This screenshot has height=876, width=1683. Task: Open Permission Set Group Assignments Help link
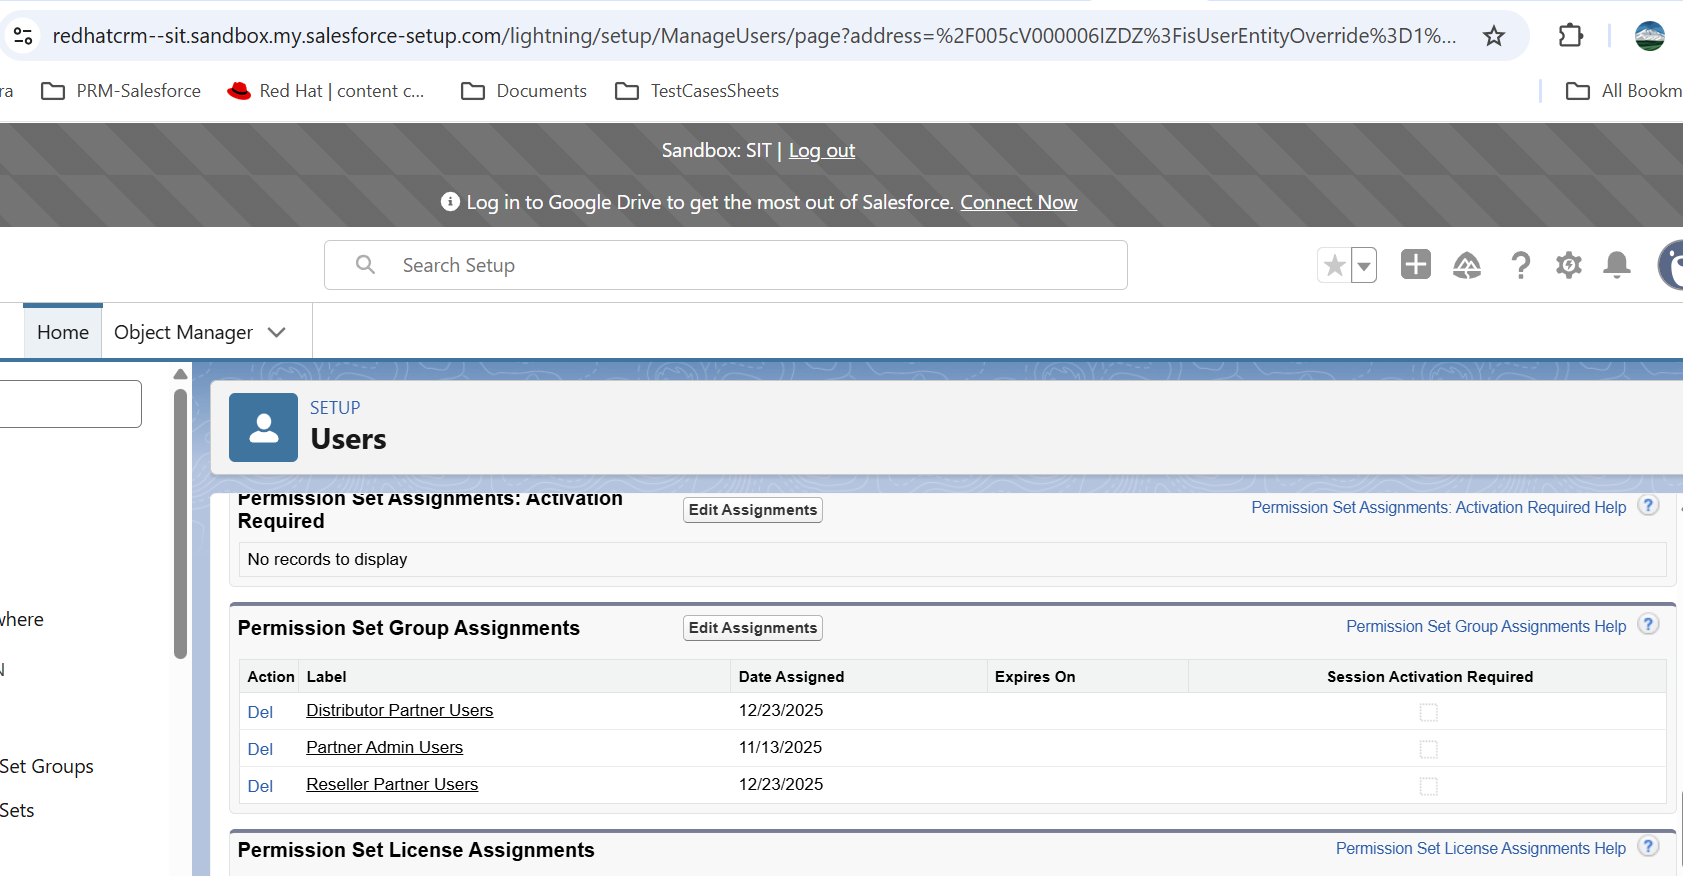[x=1486, y=627]
